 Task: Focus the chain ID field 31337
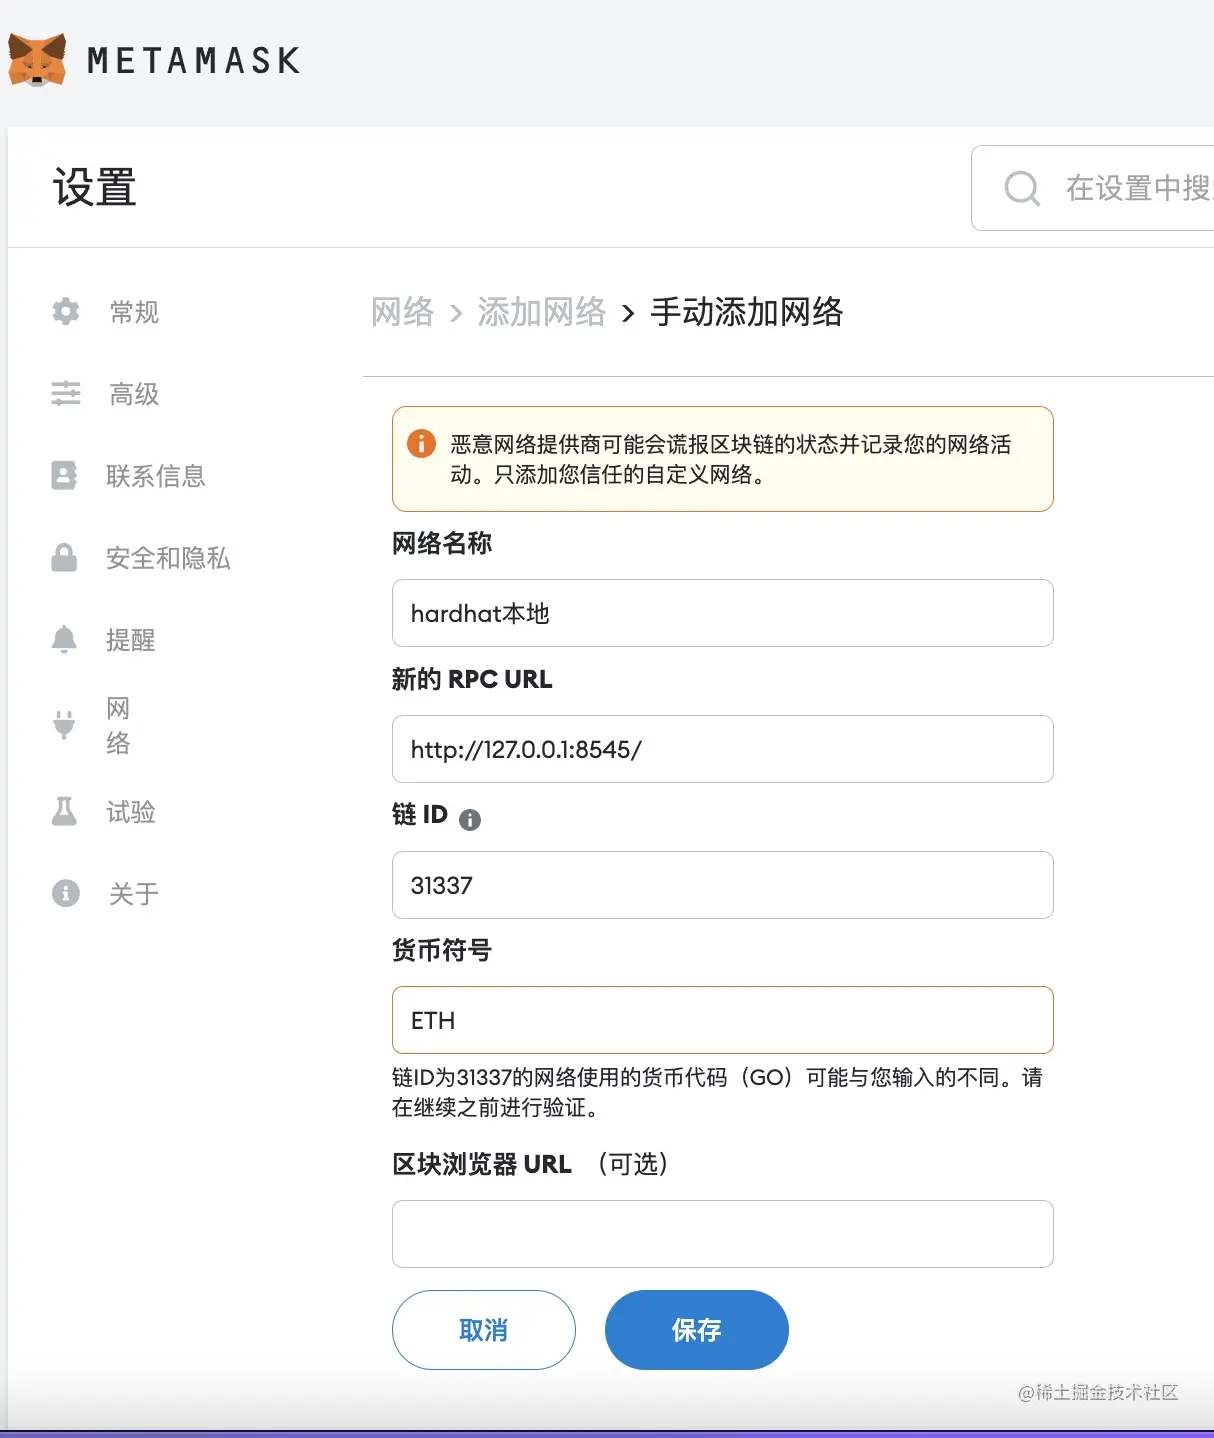723,885
